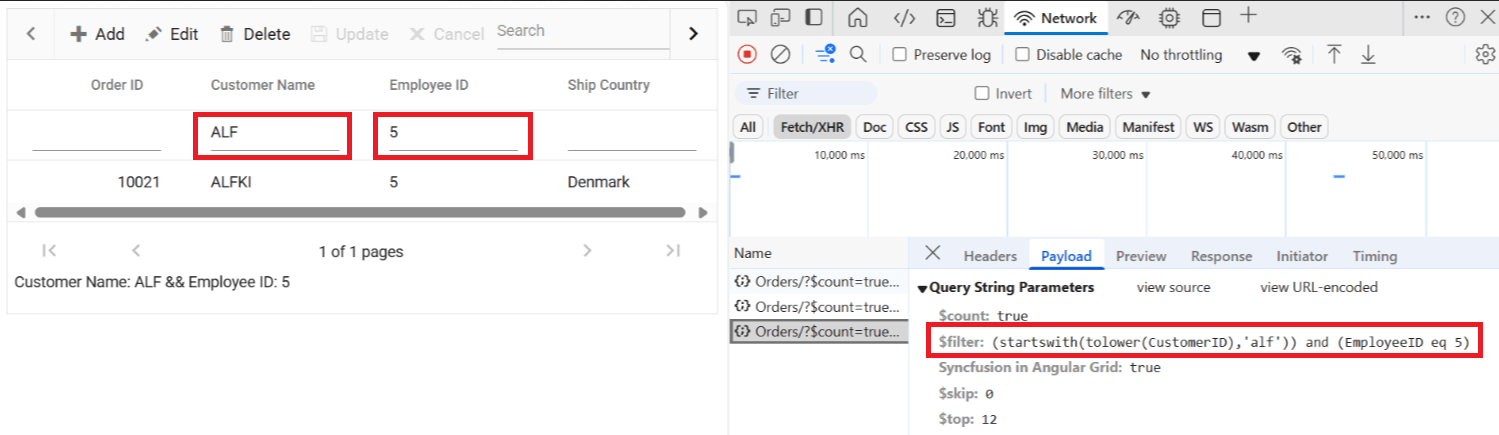Open the Welcome home tool icon
This screenshot has height=435, width=1499.
[857, 17]
